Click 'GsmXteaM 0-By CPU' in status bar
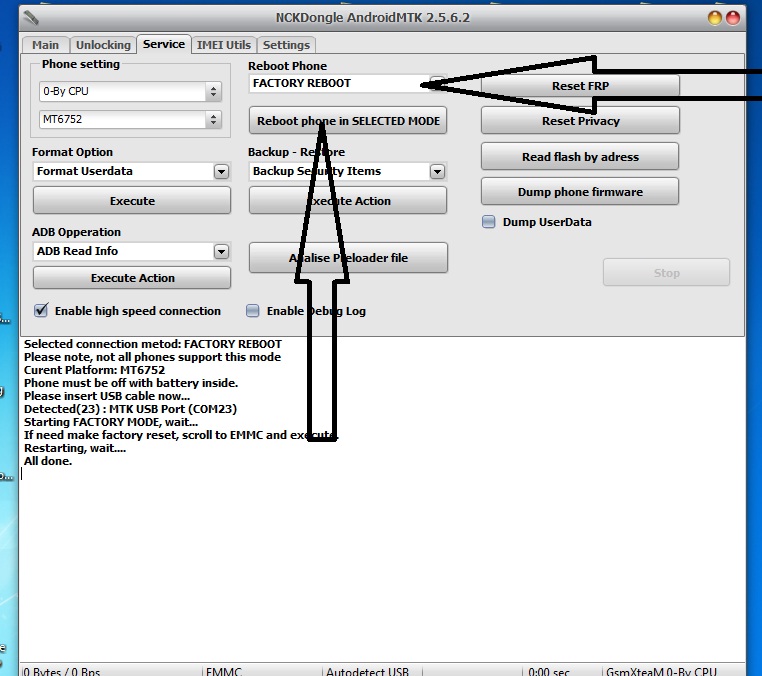 click(x=661, y=672)
